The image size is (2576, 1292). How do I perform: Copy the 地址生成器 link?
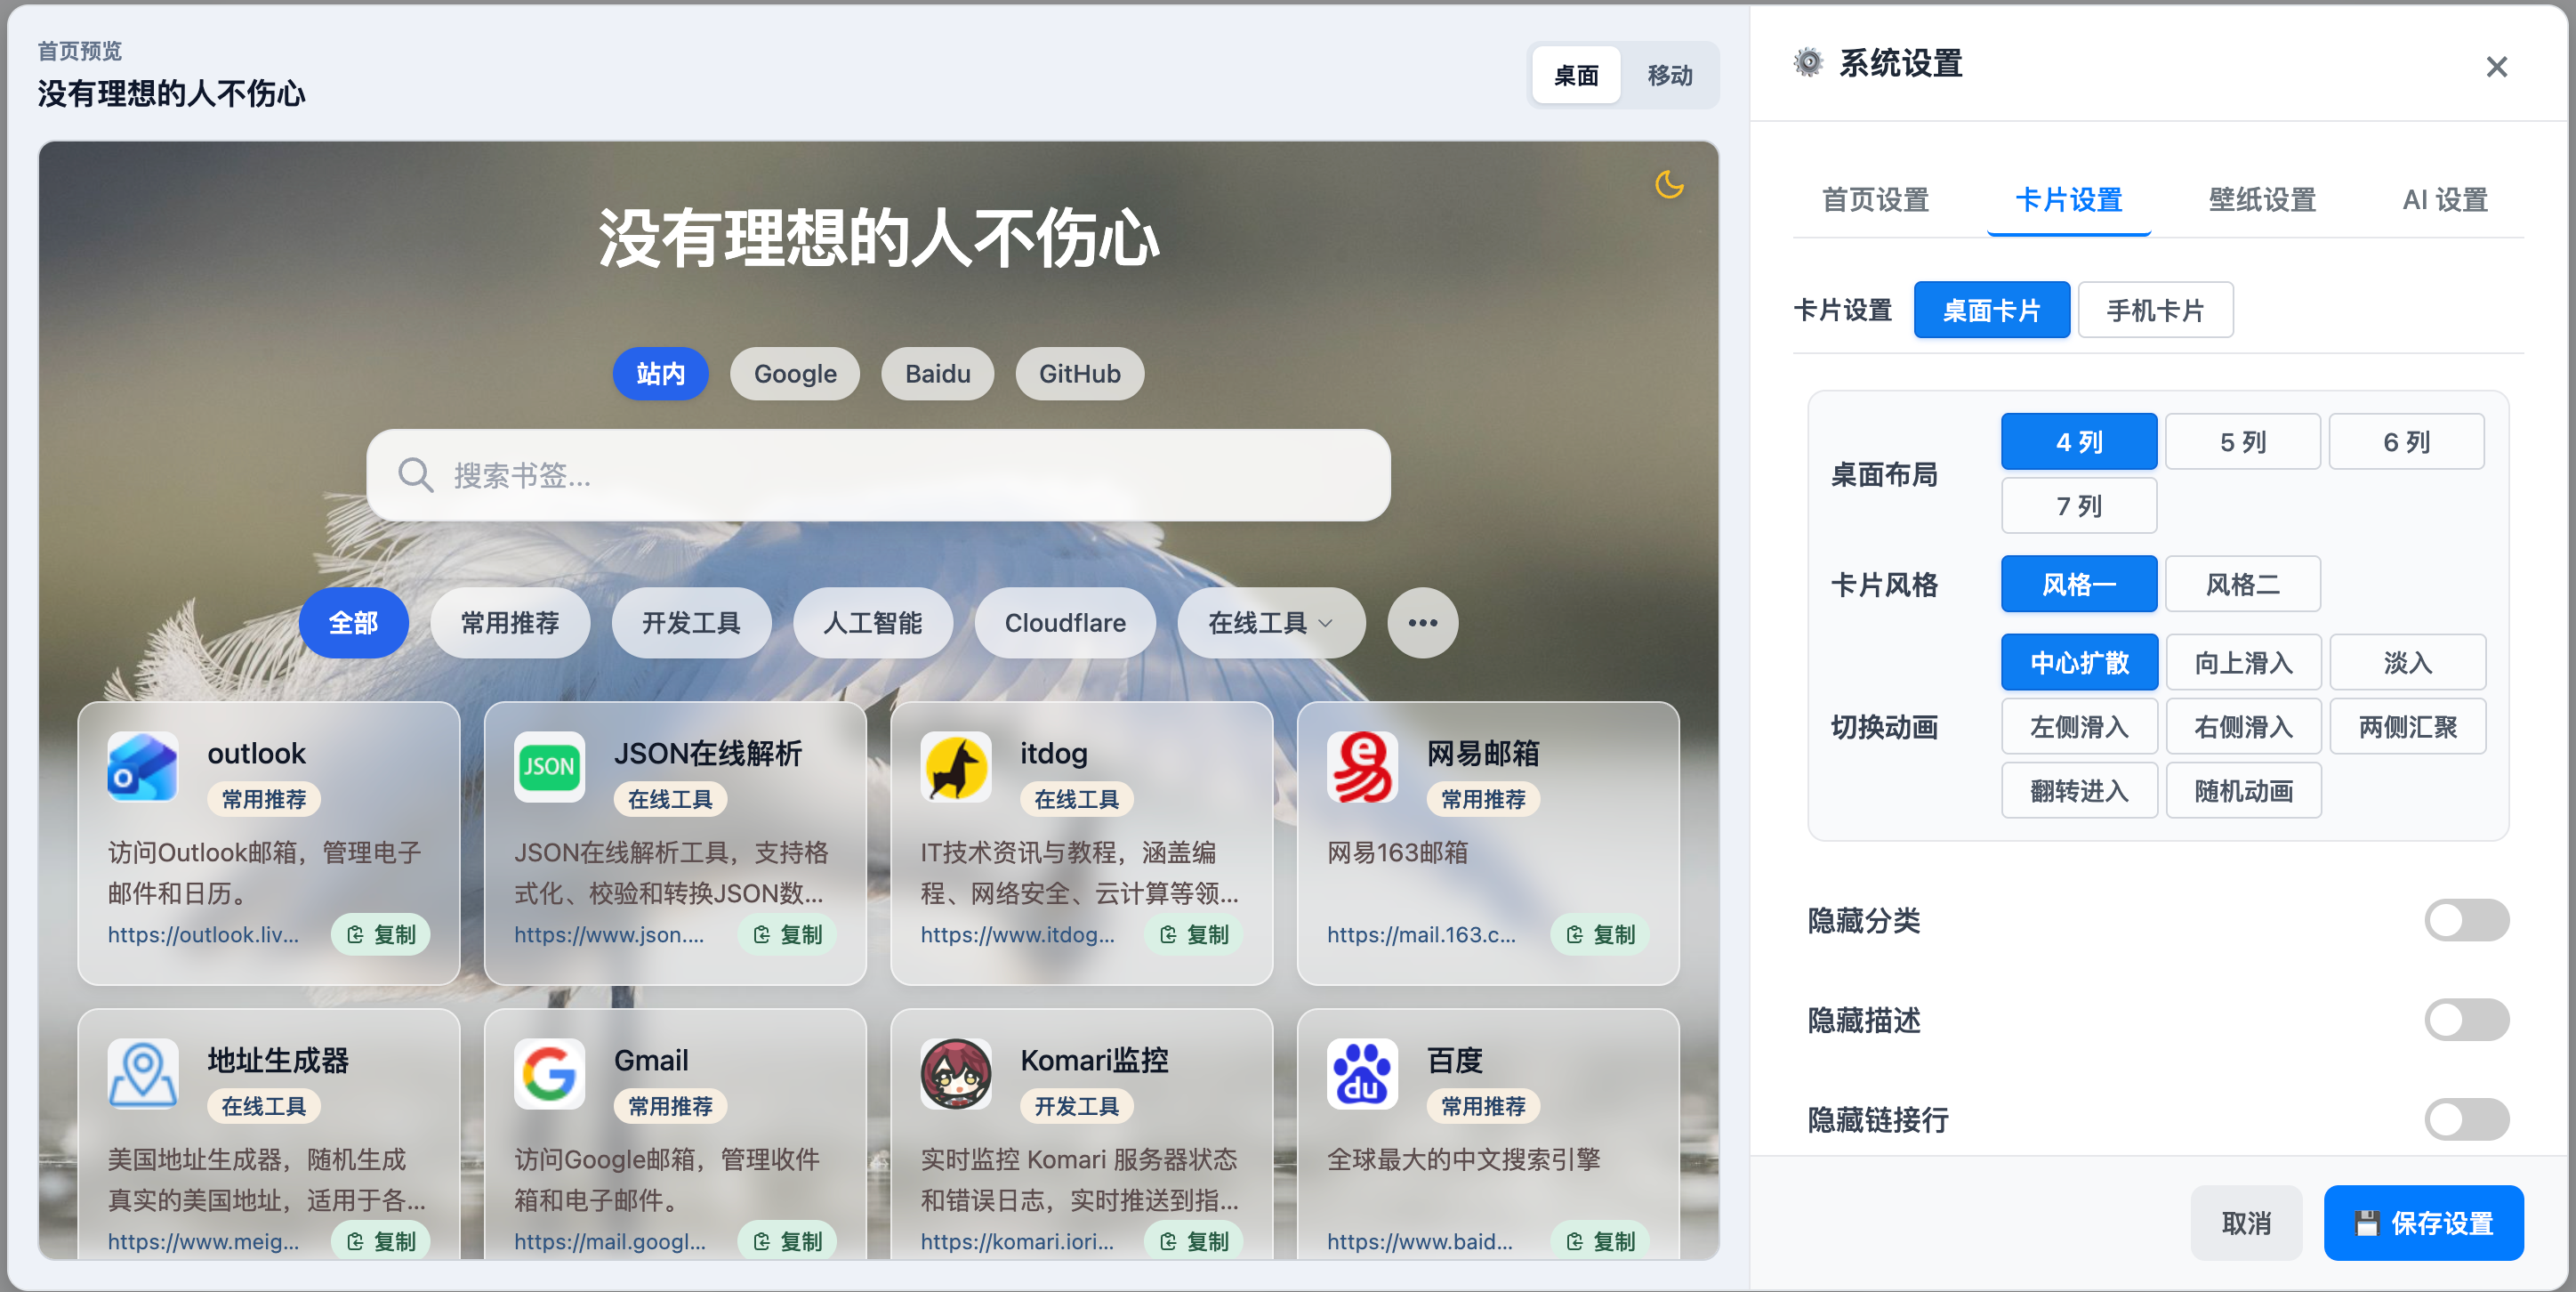pyautogui.click(x=381, y=1240)
